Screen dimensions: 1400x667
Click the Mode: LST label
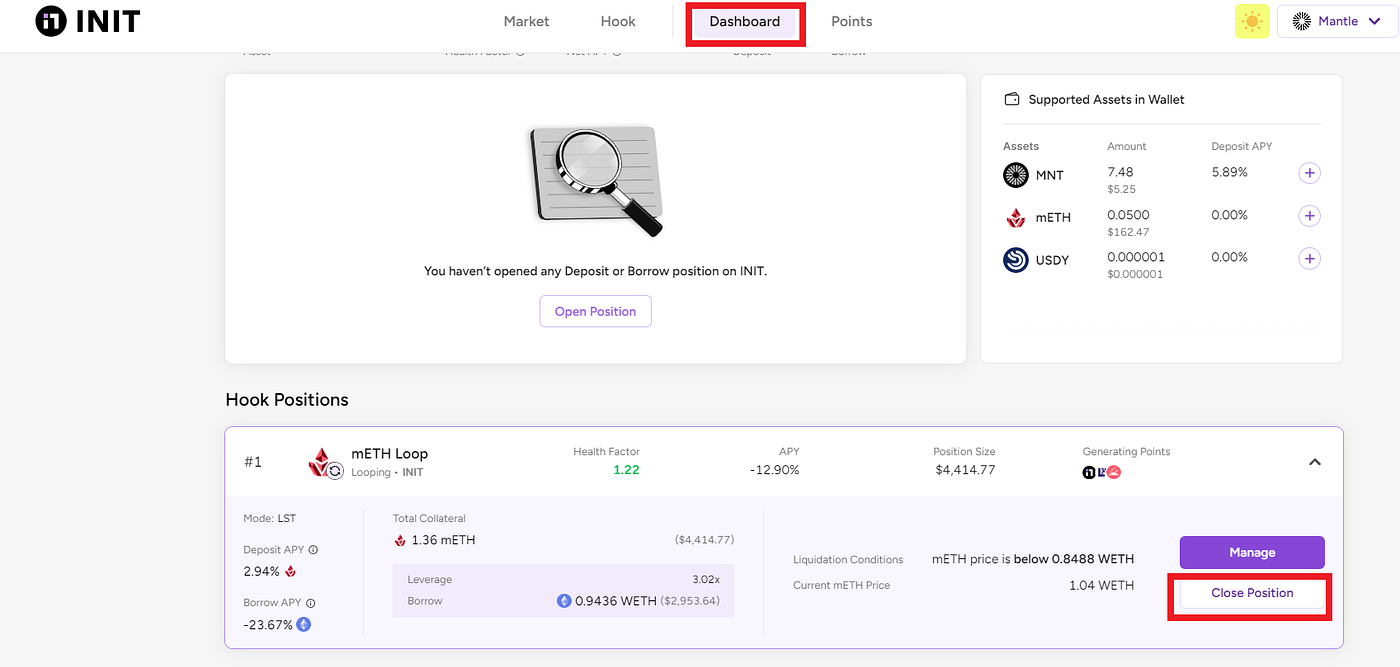[270, 519]
